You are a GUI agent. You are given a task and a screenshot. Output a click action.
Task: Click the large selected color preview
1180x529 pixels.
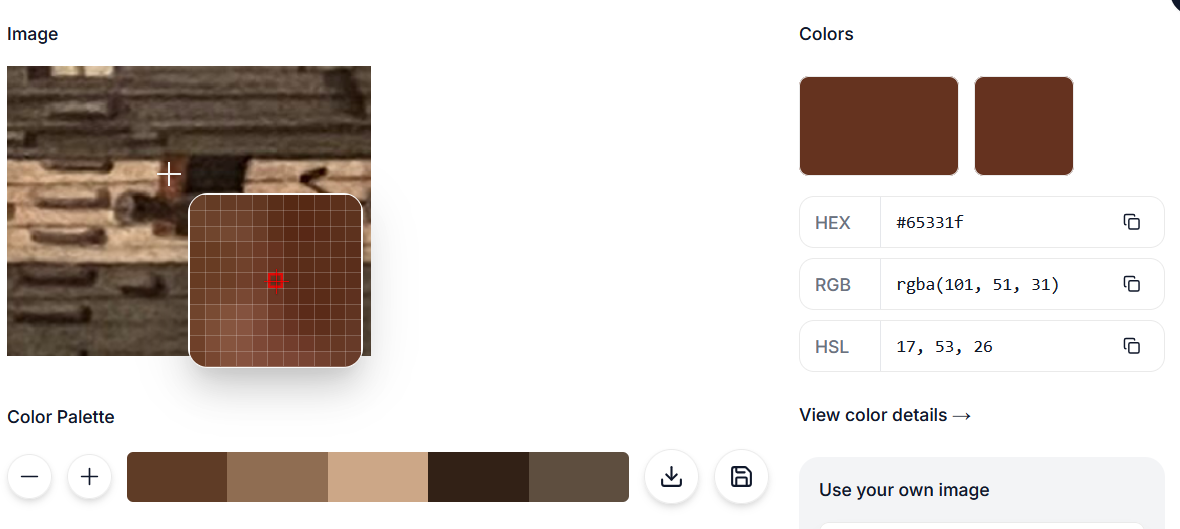[x=879, y=126]
